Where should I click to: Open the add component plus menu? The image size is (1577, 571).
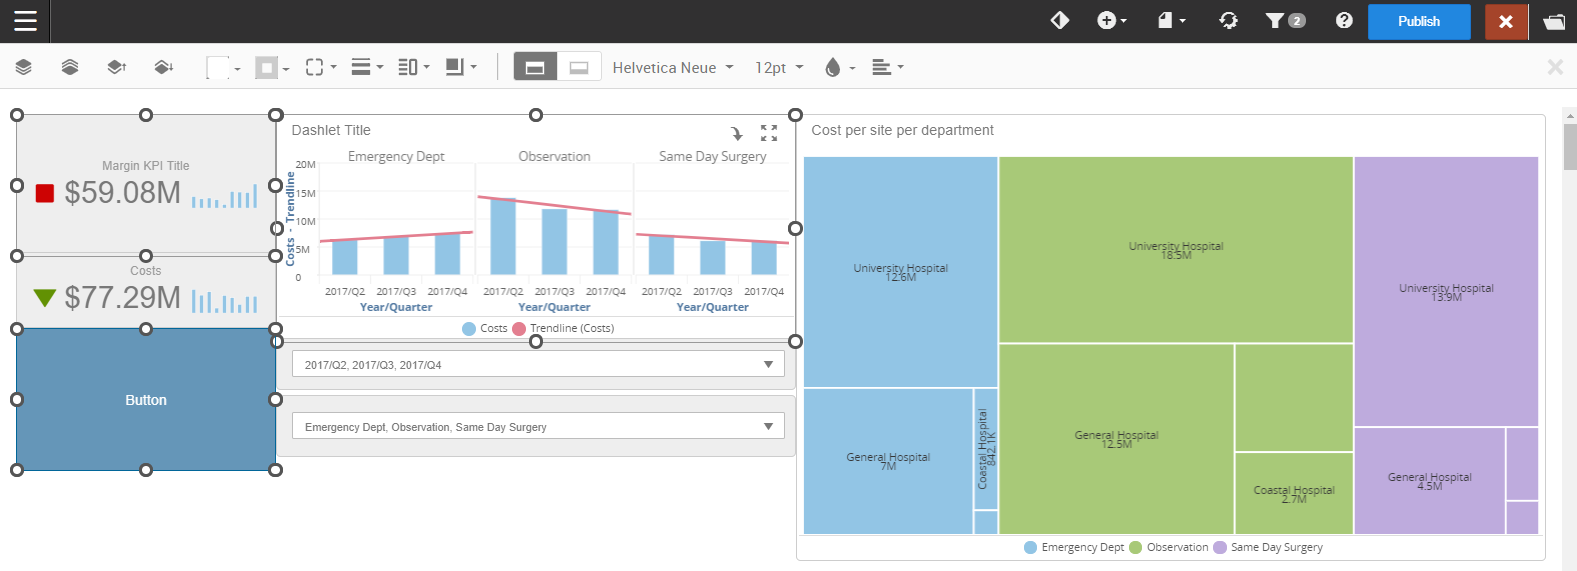(1111, 21)
